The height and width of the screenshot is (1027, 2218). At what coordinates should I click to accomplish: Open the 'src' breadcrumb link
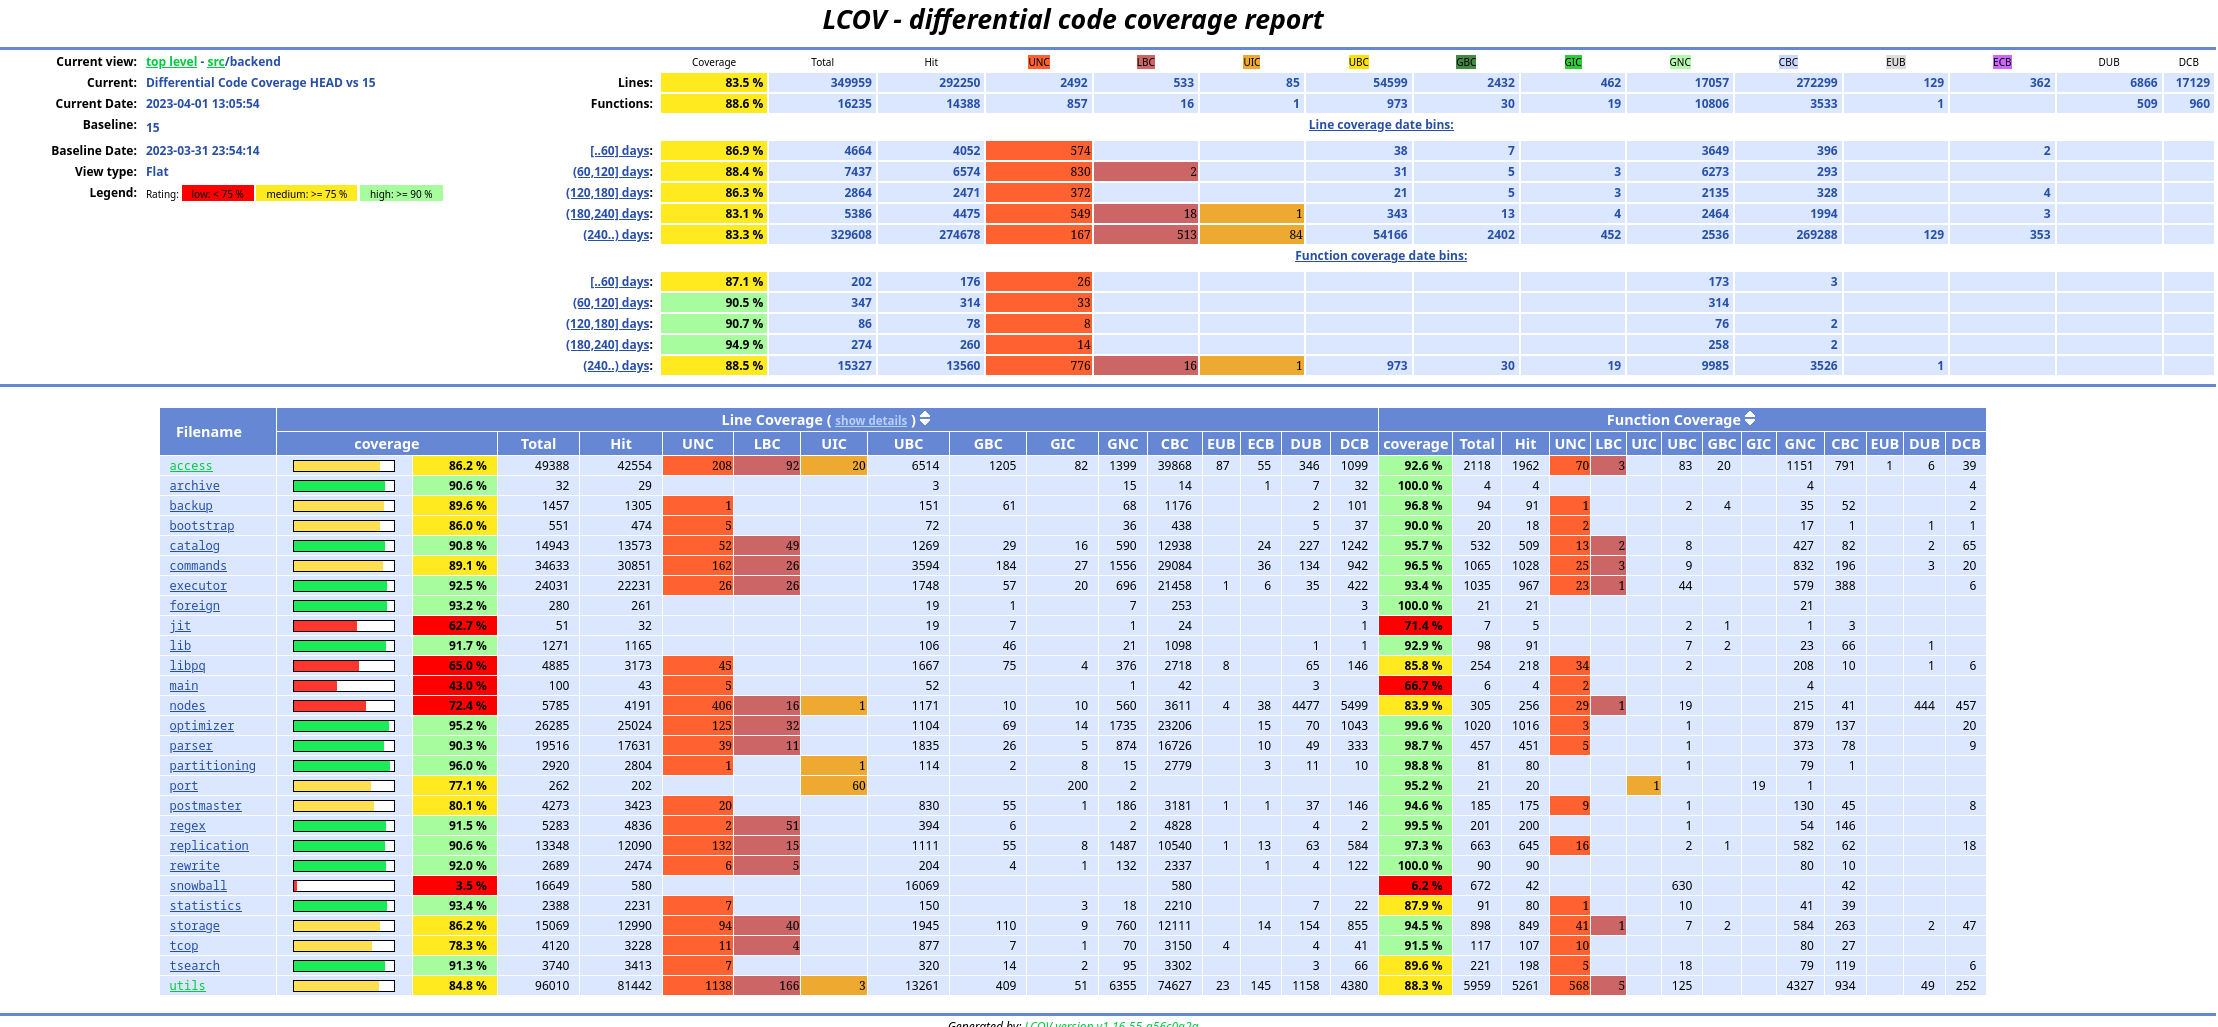[215, 62]
